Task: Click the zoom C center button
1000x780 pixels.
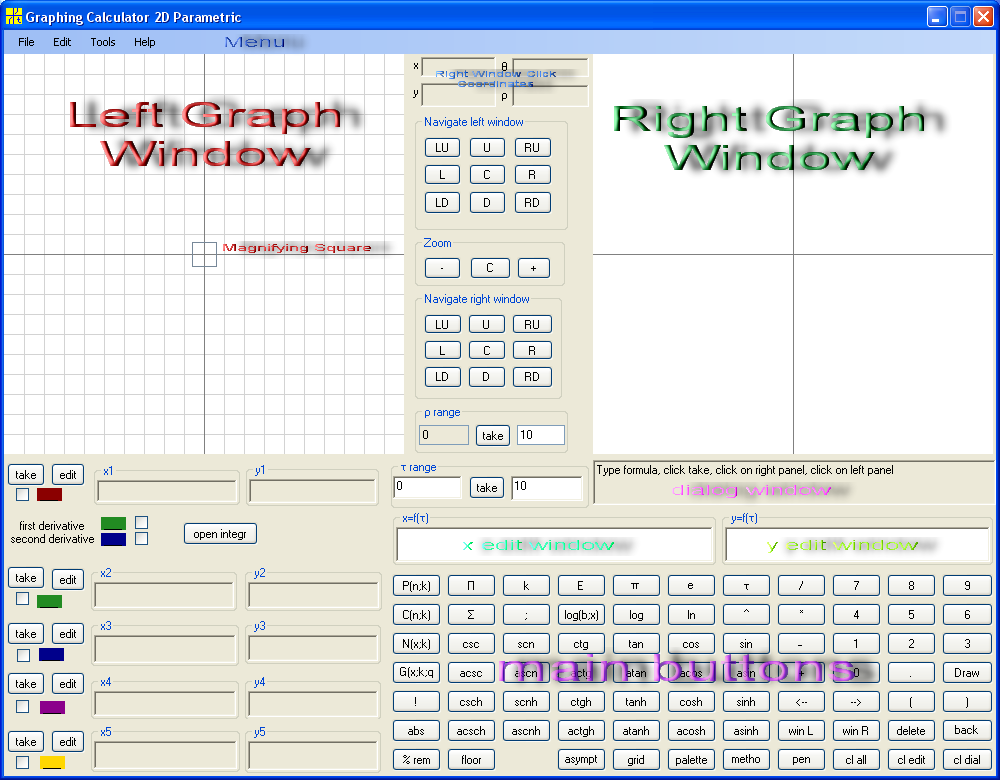Action: [490, 268]
